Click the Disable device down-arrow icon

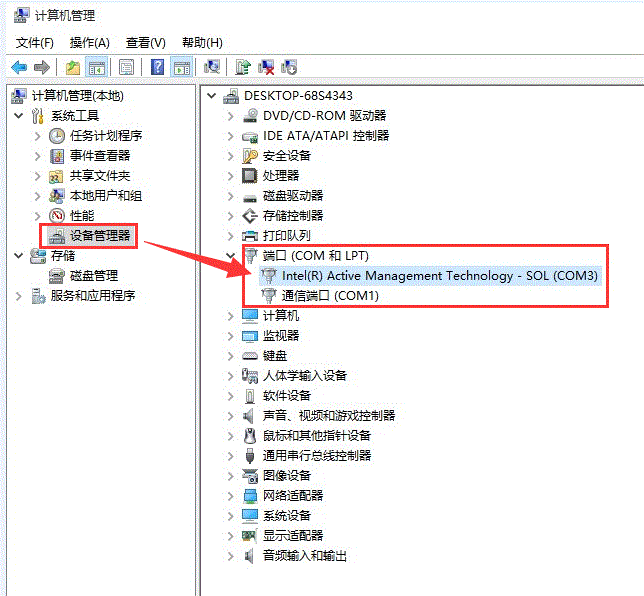(289, 67)
